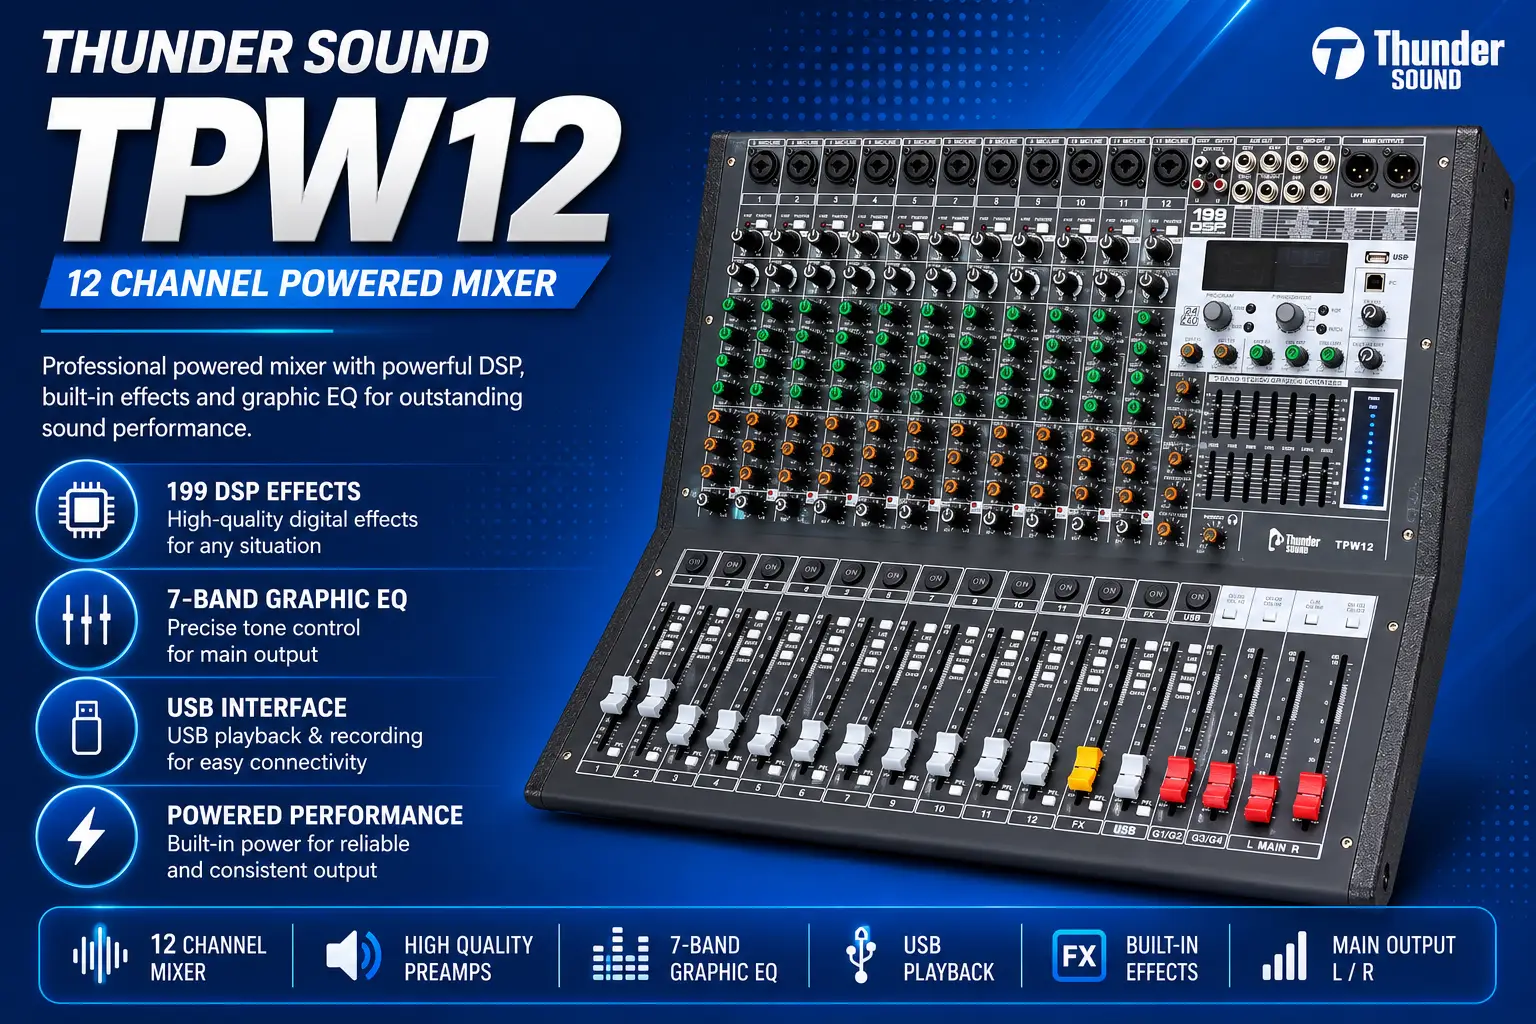Click the waveform icon beside 12 Channel Mixer
Image resolution: width=1536 pixels, height=1024 pixels.
point(100,956)
